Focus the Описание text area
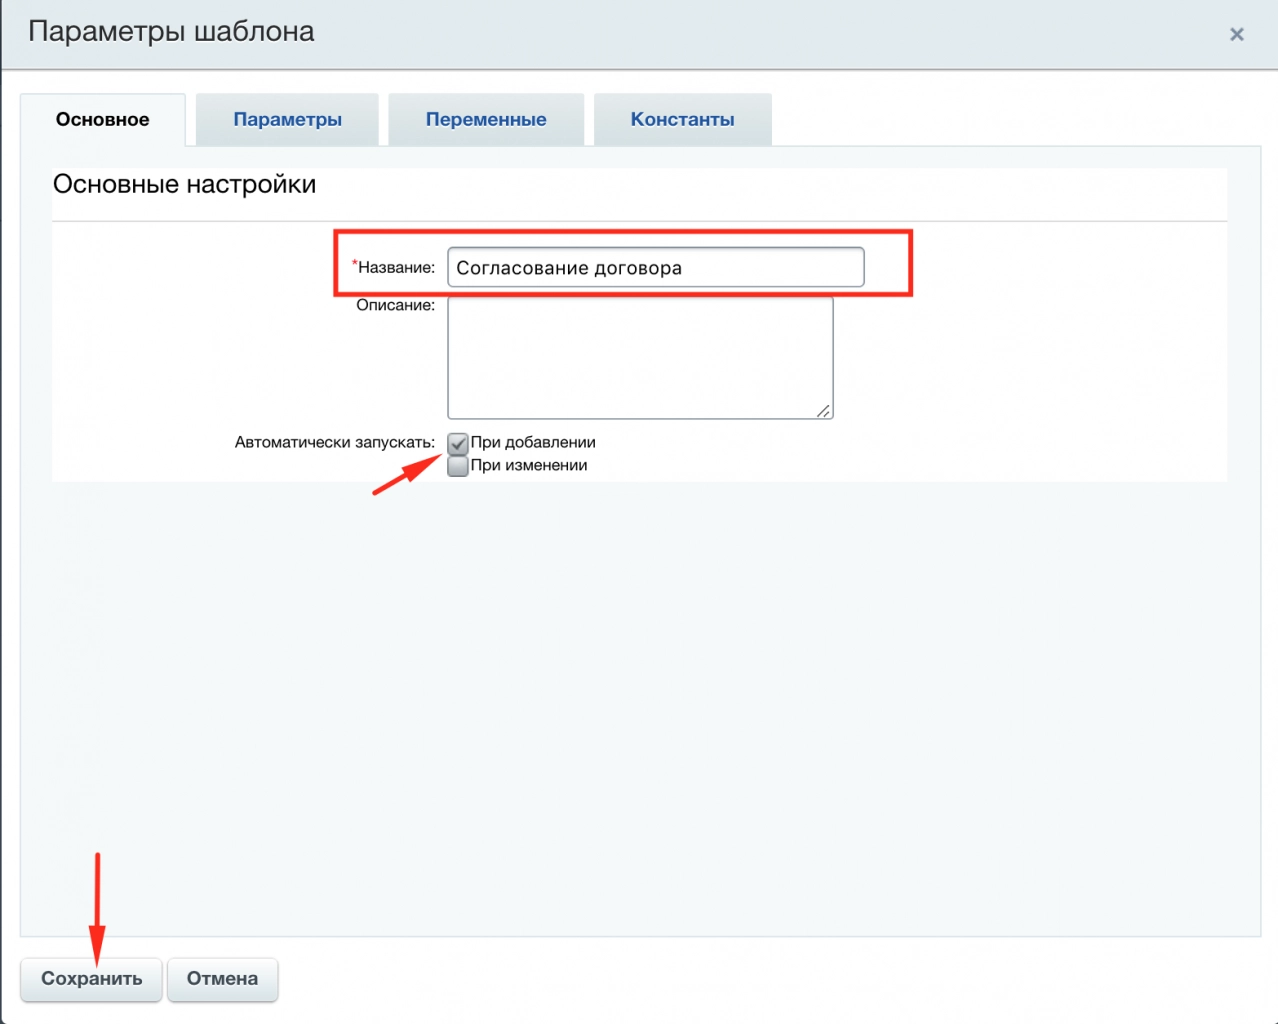The width and height of the screenshot is (1278, 1024). (640, 357)
